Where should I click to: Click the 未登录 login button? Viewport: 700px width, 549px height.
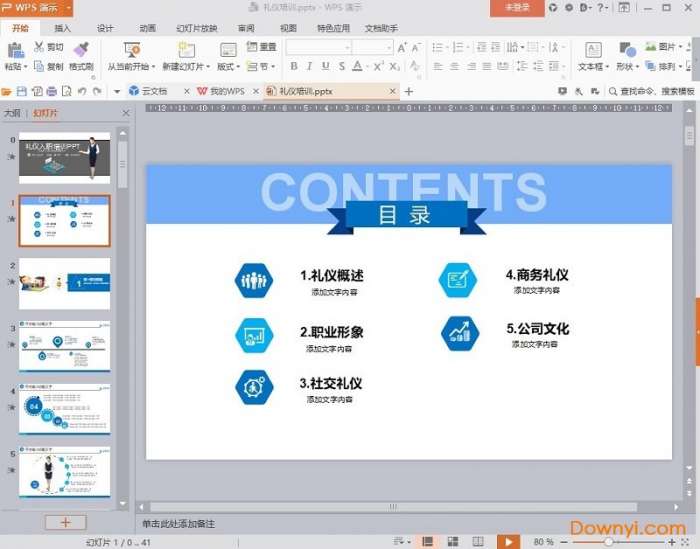pos(517,8)
